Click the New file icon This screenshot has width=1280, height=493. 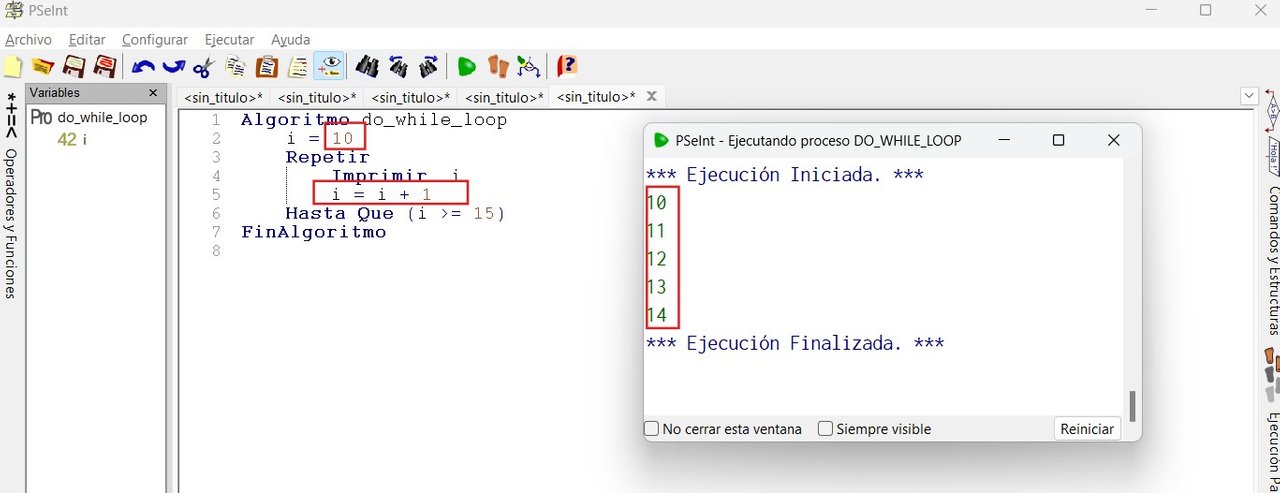[x=12, y=67]
